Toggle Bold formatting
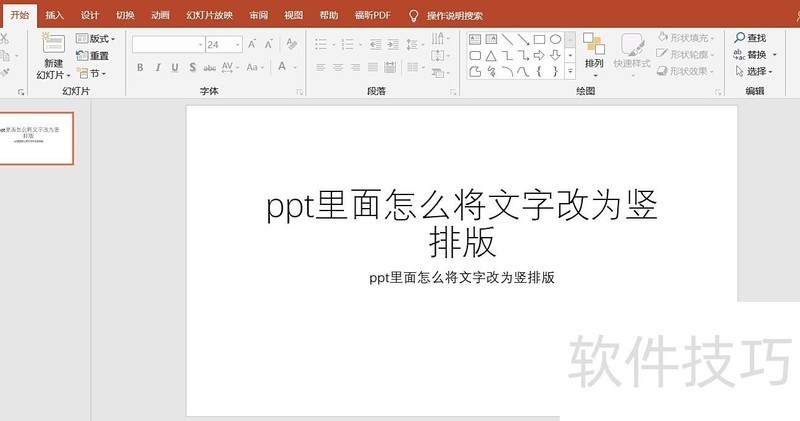The width and height of the screenshot is (800, 421). coord(140,67)
